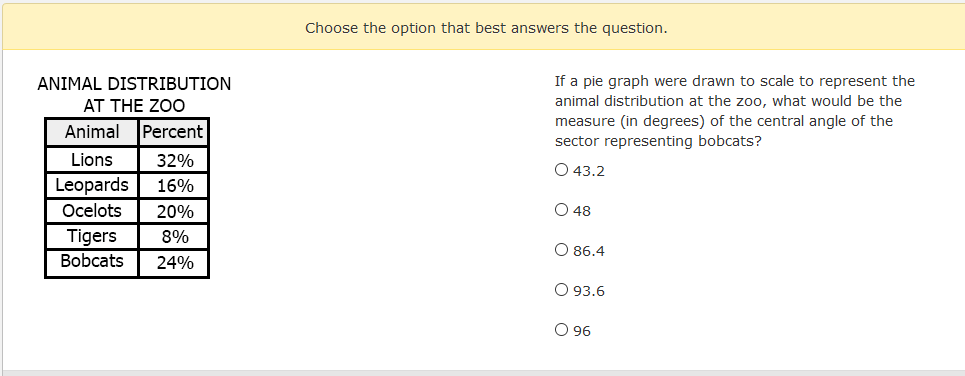Click the Ocelots table cell
This screenshot has height=376, width=965.
coord(92,211)
